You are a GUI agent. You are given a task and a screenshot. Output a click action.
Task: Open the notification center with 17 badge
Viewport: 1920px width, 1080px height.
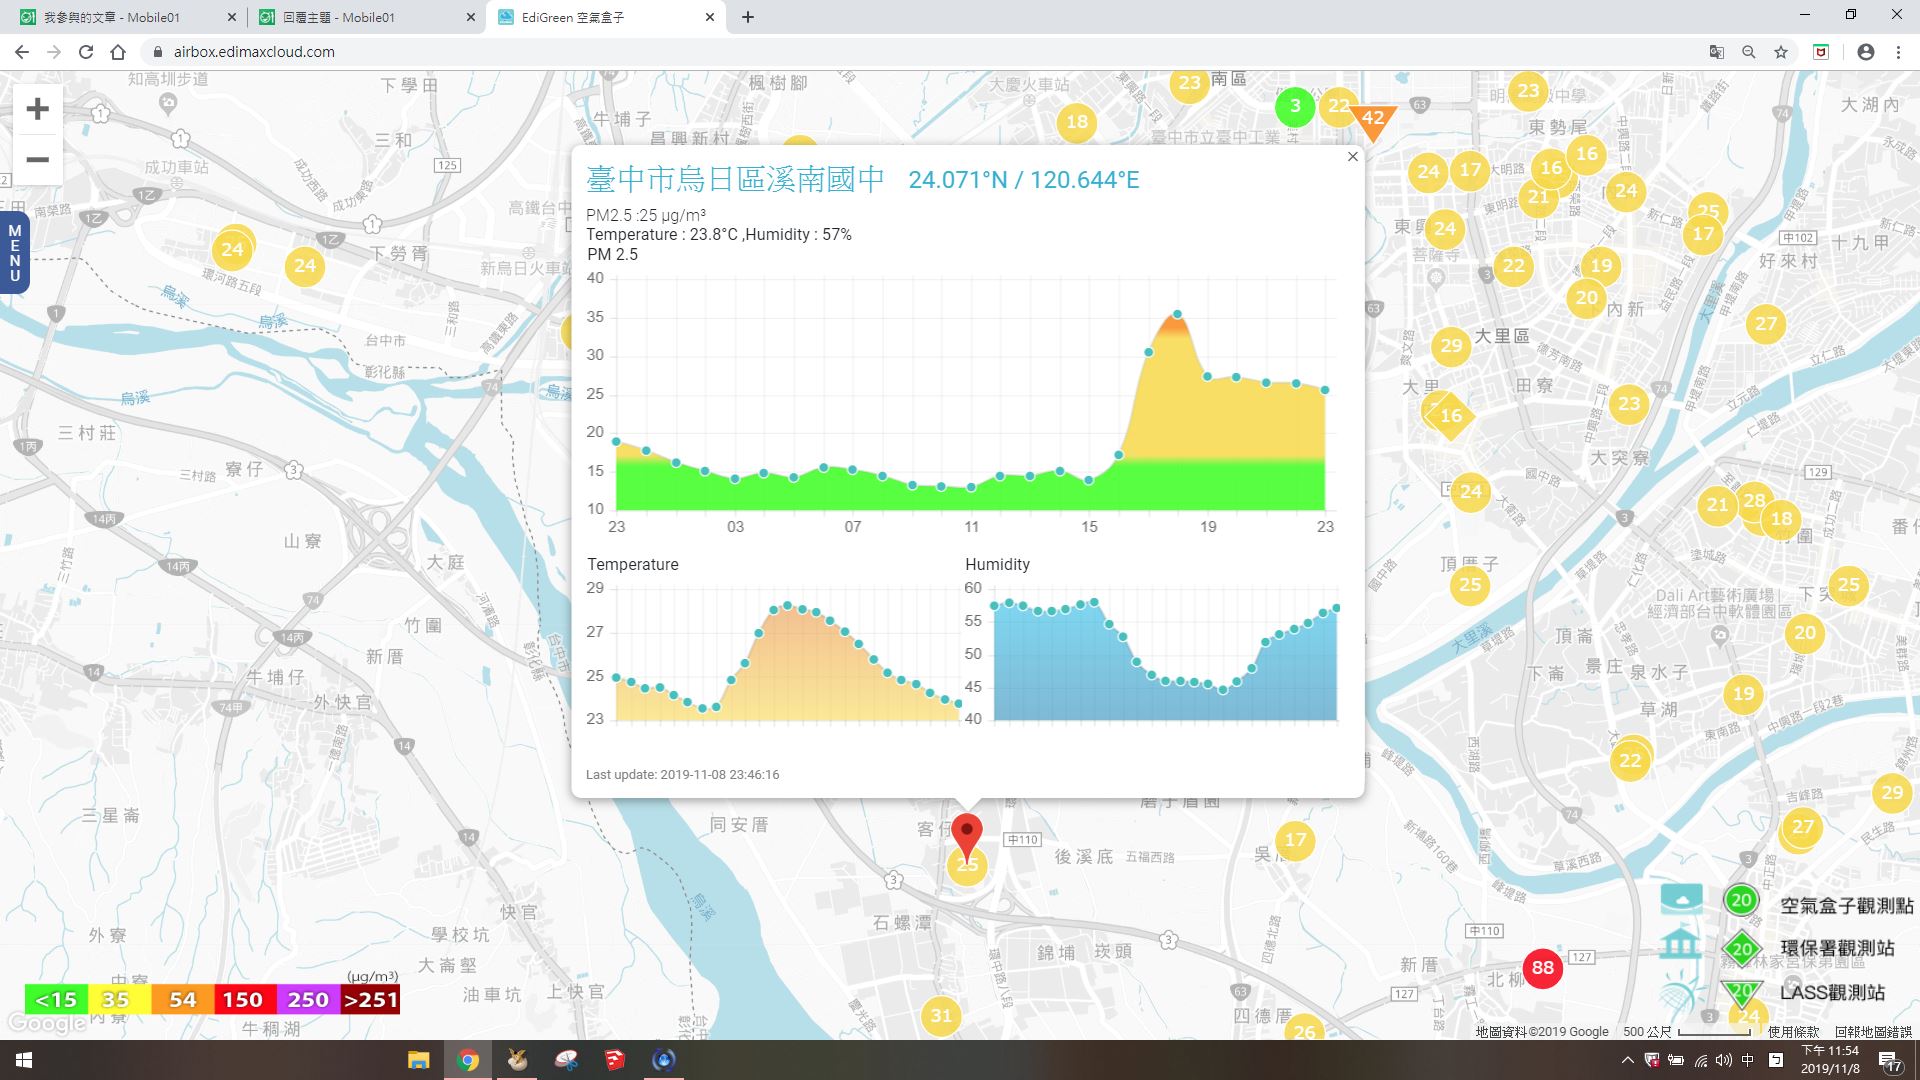click(1891, 1062)
